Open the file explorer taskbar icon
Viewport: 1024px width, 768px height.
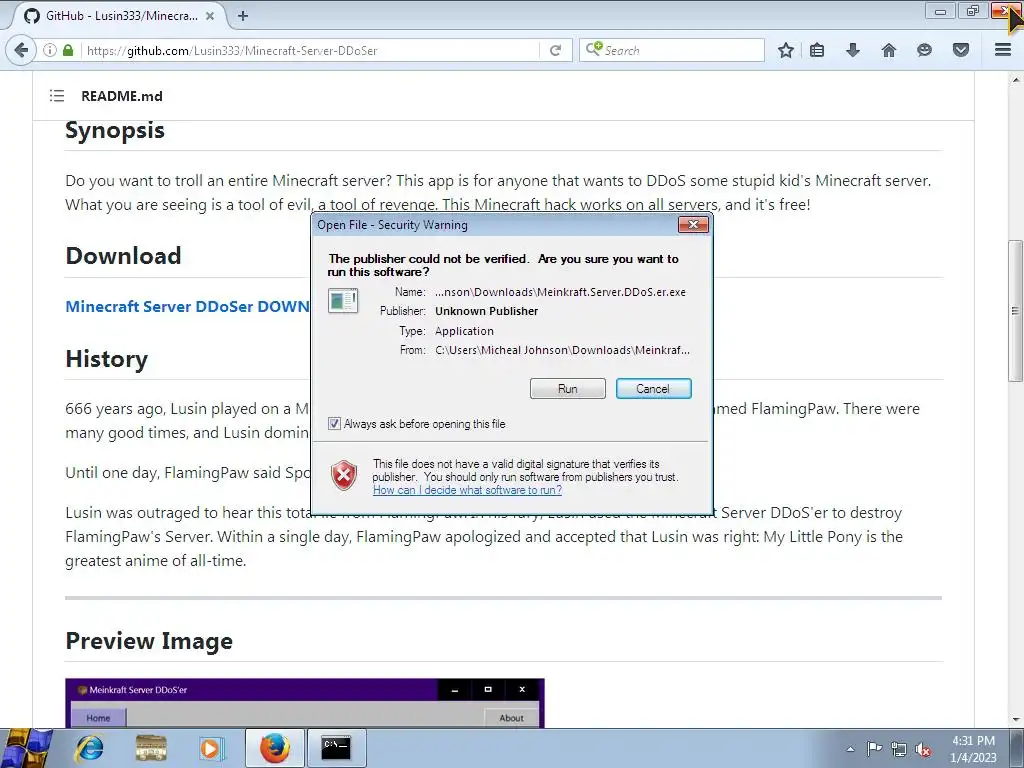coord(151,748)
